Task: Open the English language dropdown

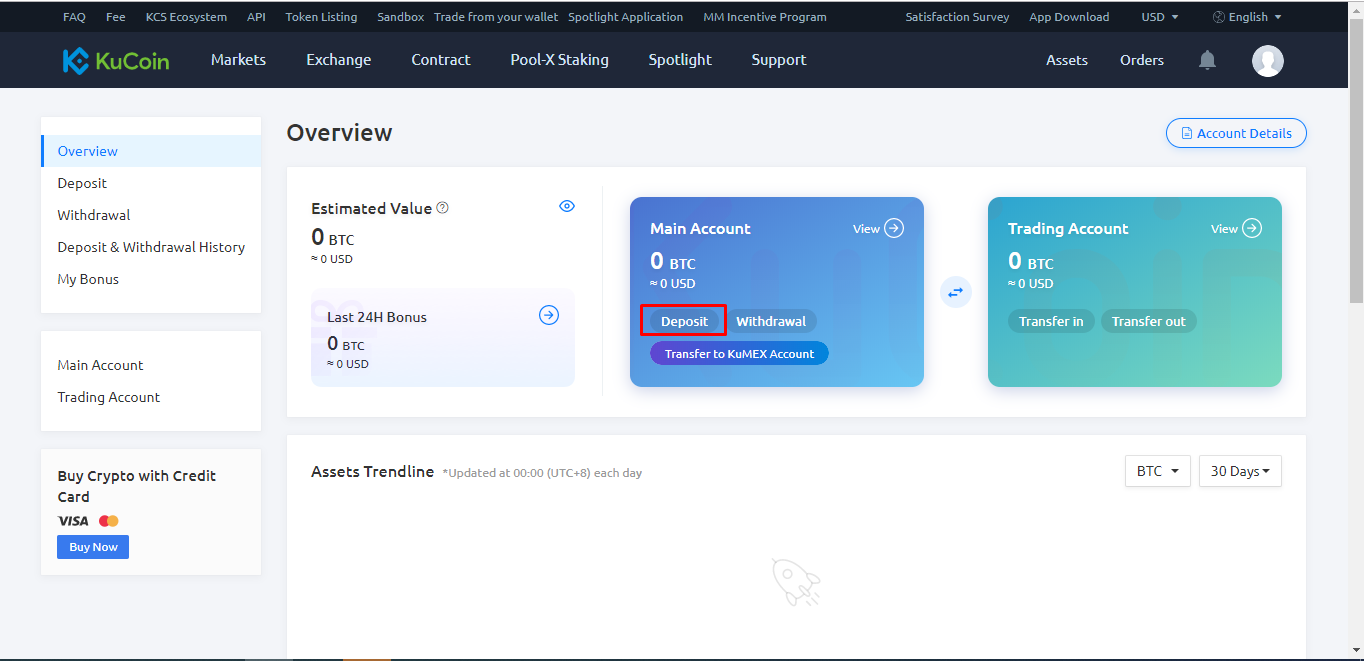Action: 1247,17
